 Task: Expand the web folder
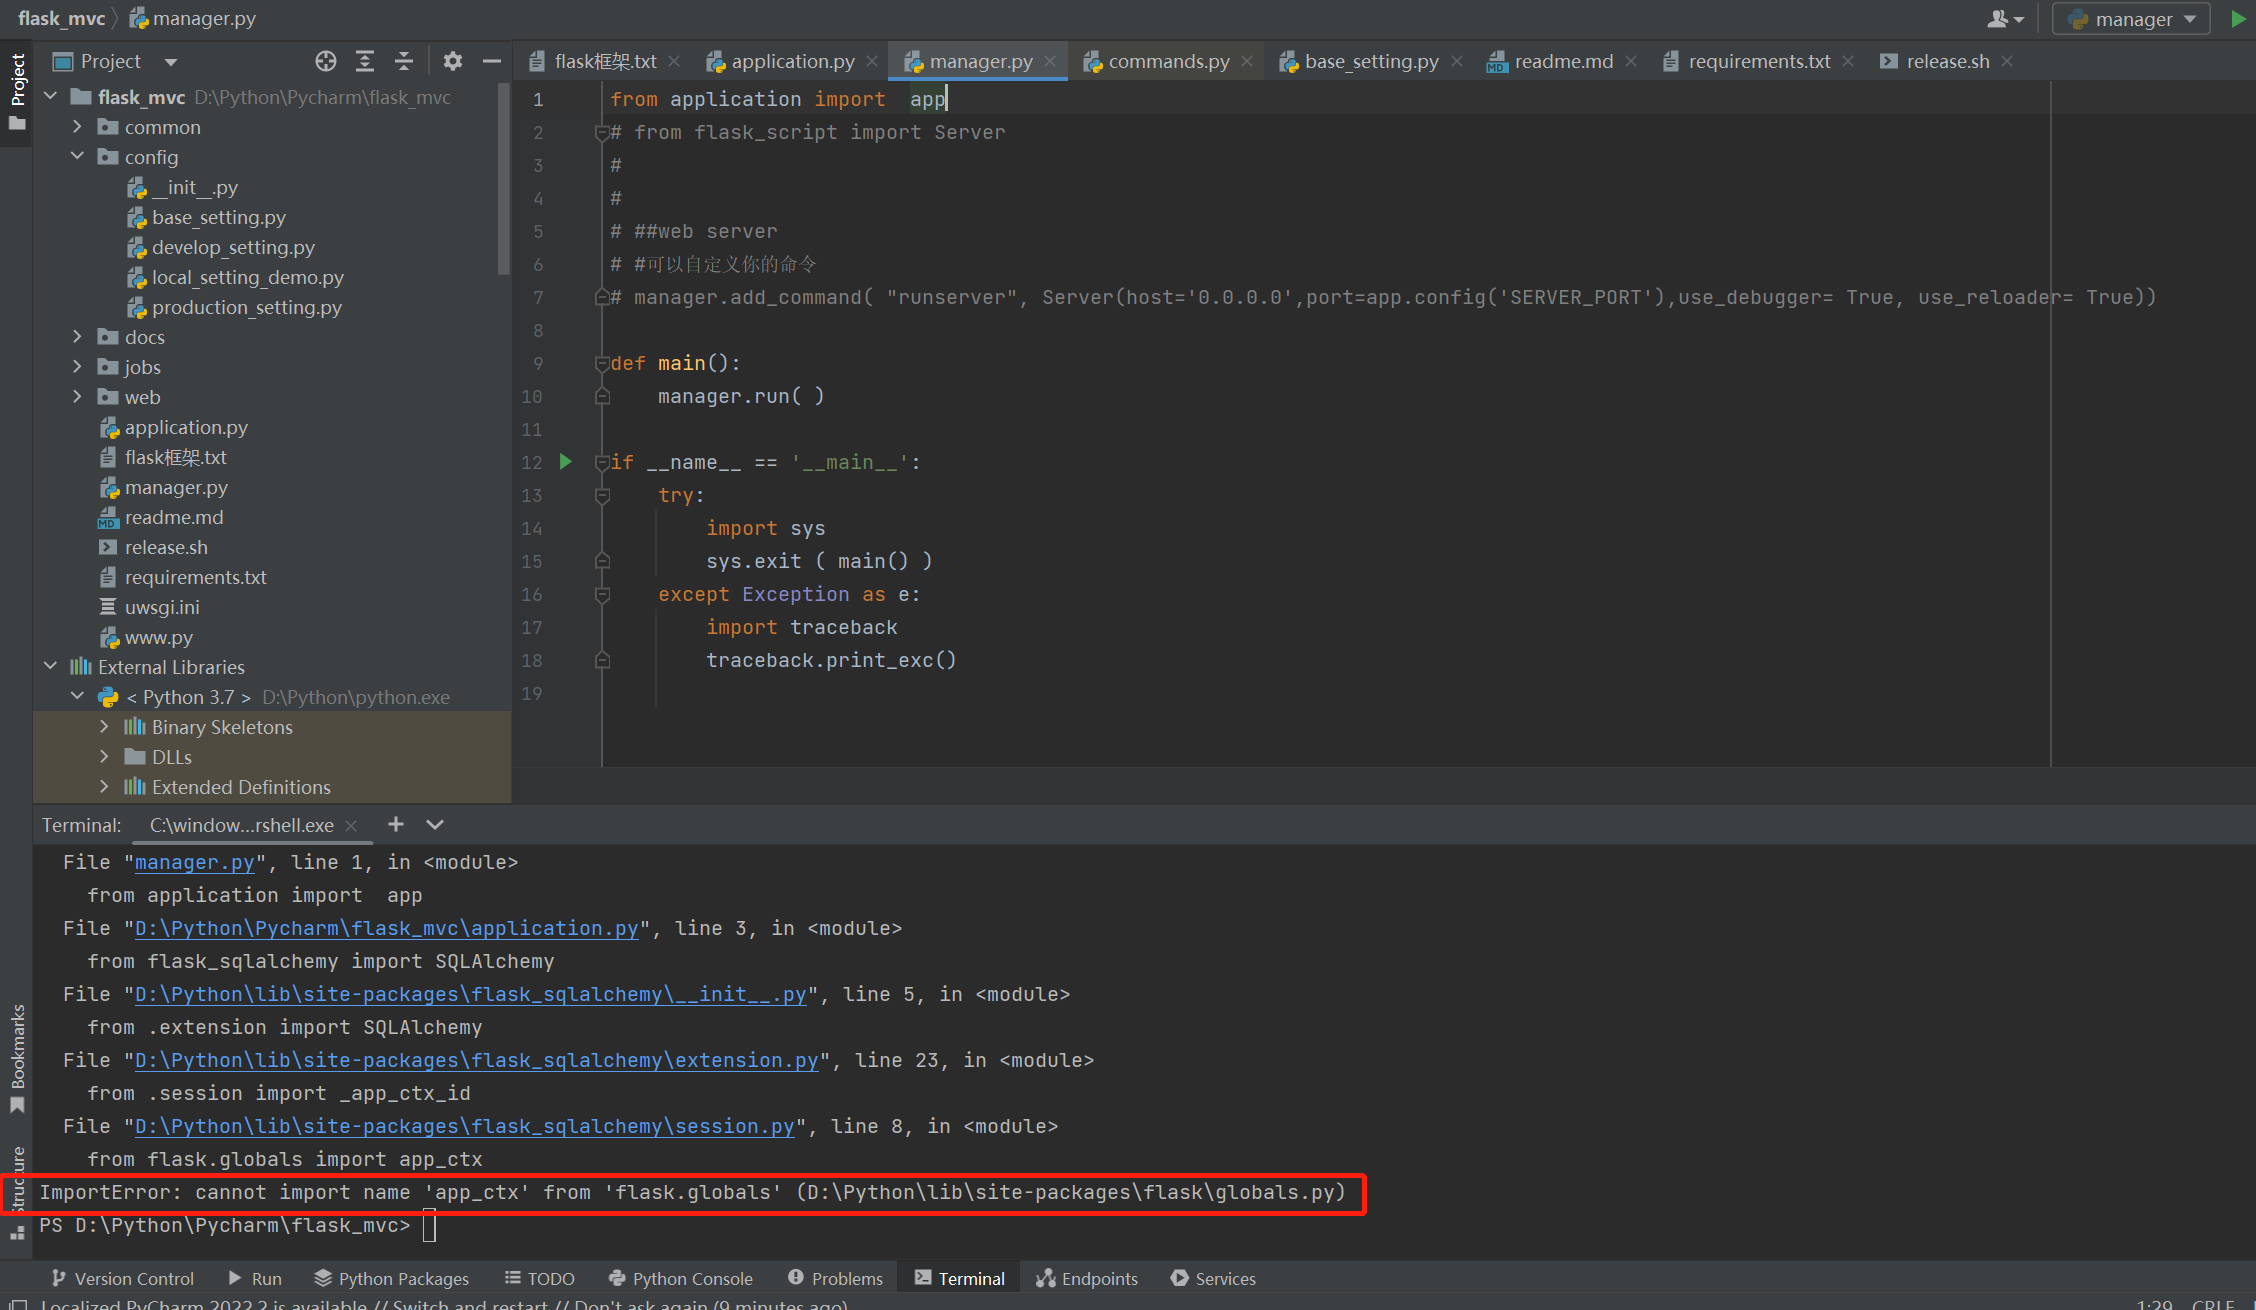[x=77, y=397]
